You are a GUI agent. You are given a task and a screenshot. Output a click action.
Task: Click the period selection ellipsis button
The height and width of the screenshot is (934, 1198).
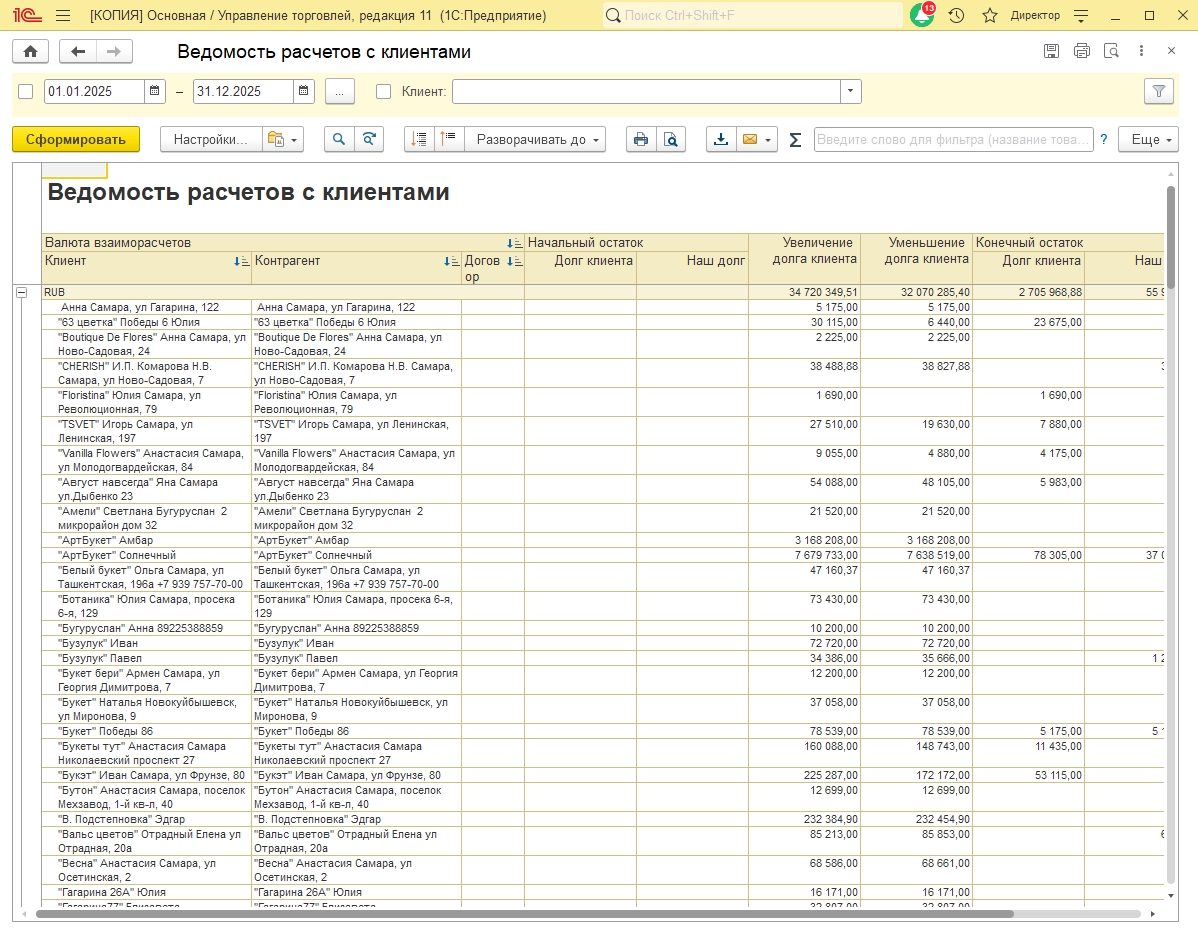(x=340, y=91)
